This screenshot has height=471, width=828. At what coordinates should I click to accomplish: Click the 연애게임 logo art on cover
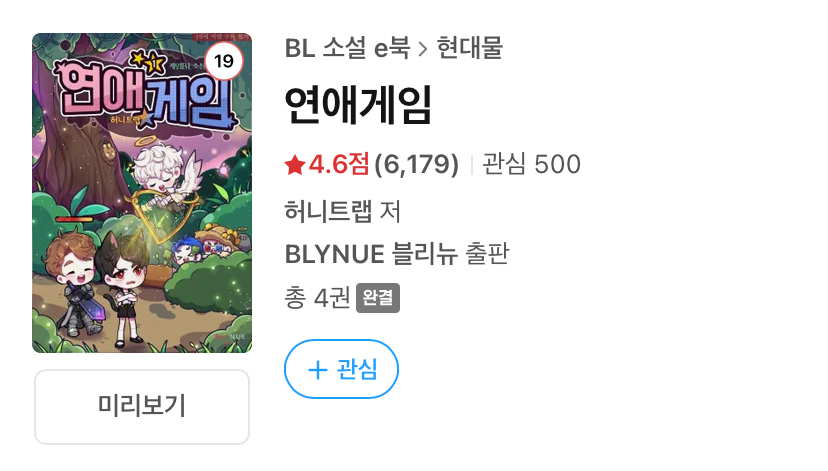click(145, 92)
